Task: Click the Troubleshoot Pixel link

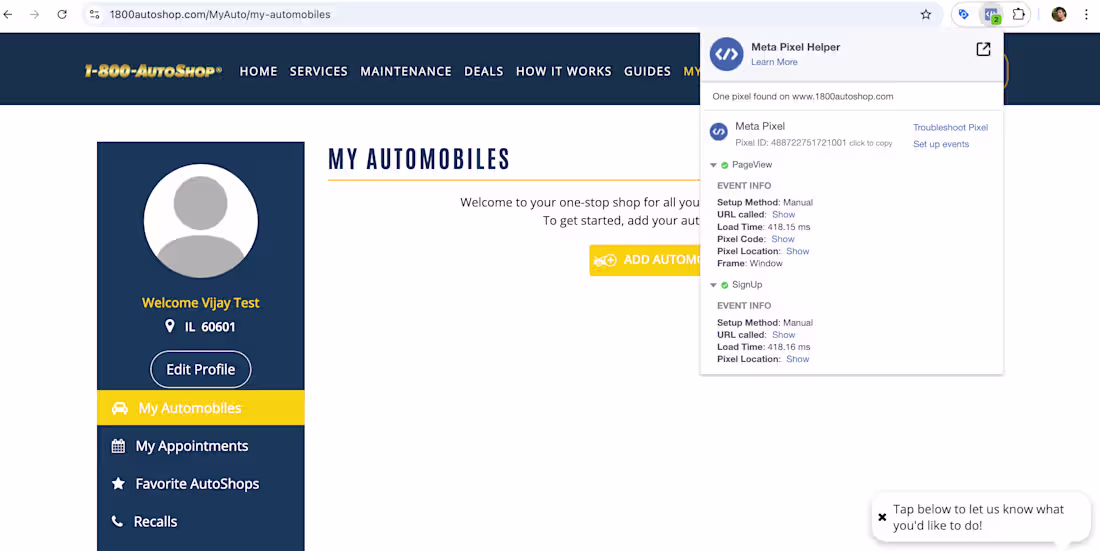Action: [950, 128]
